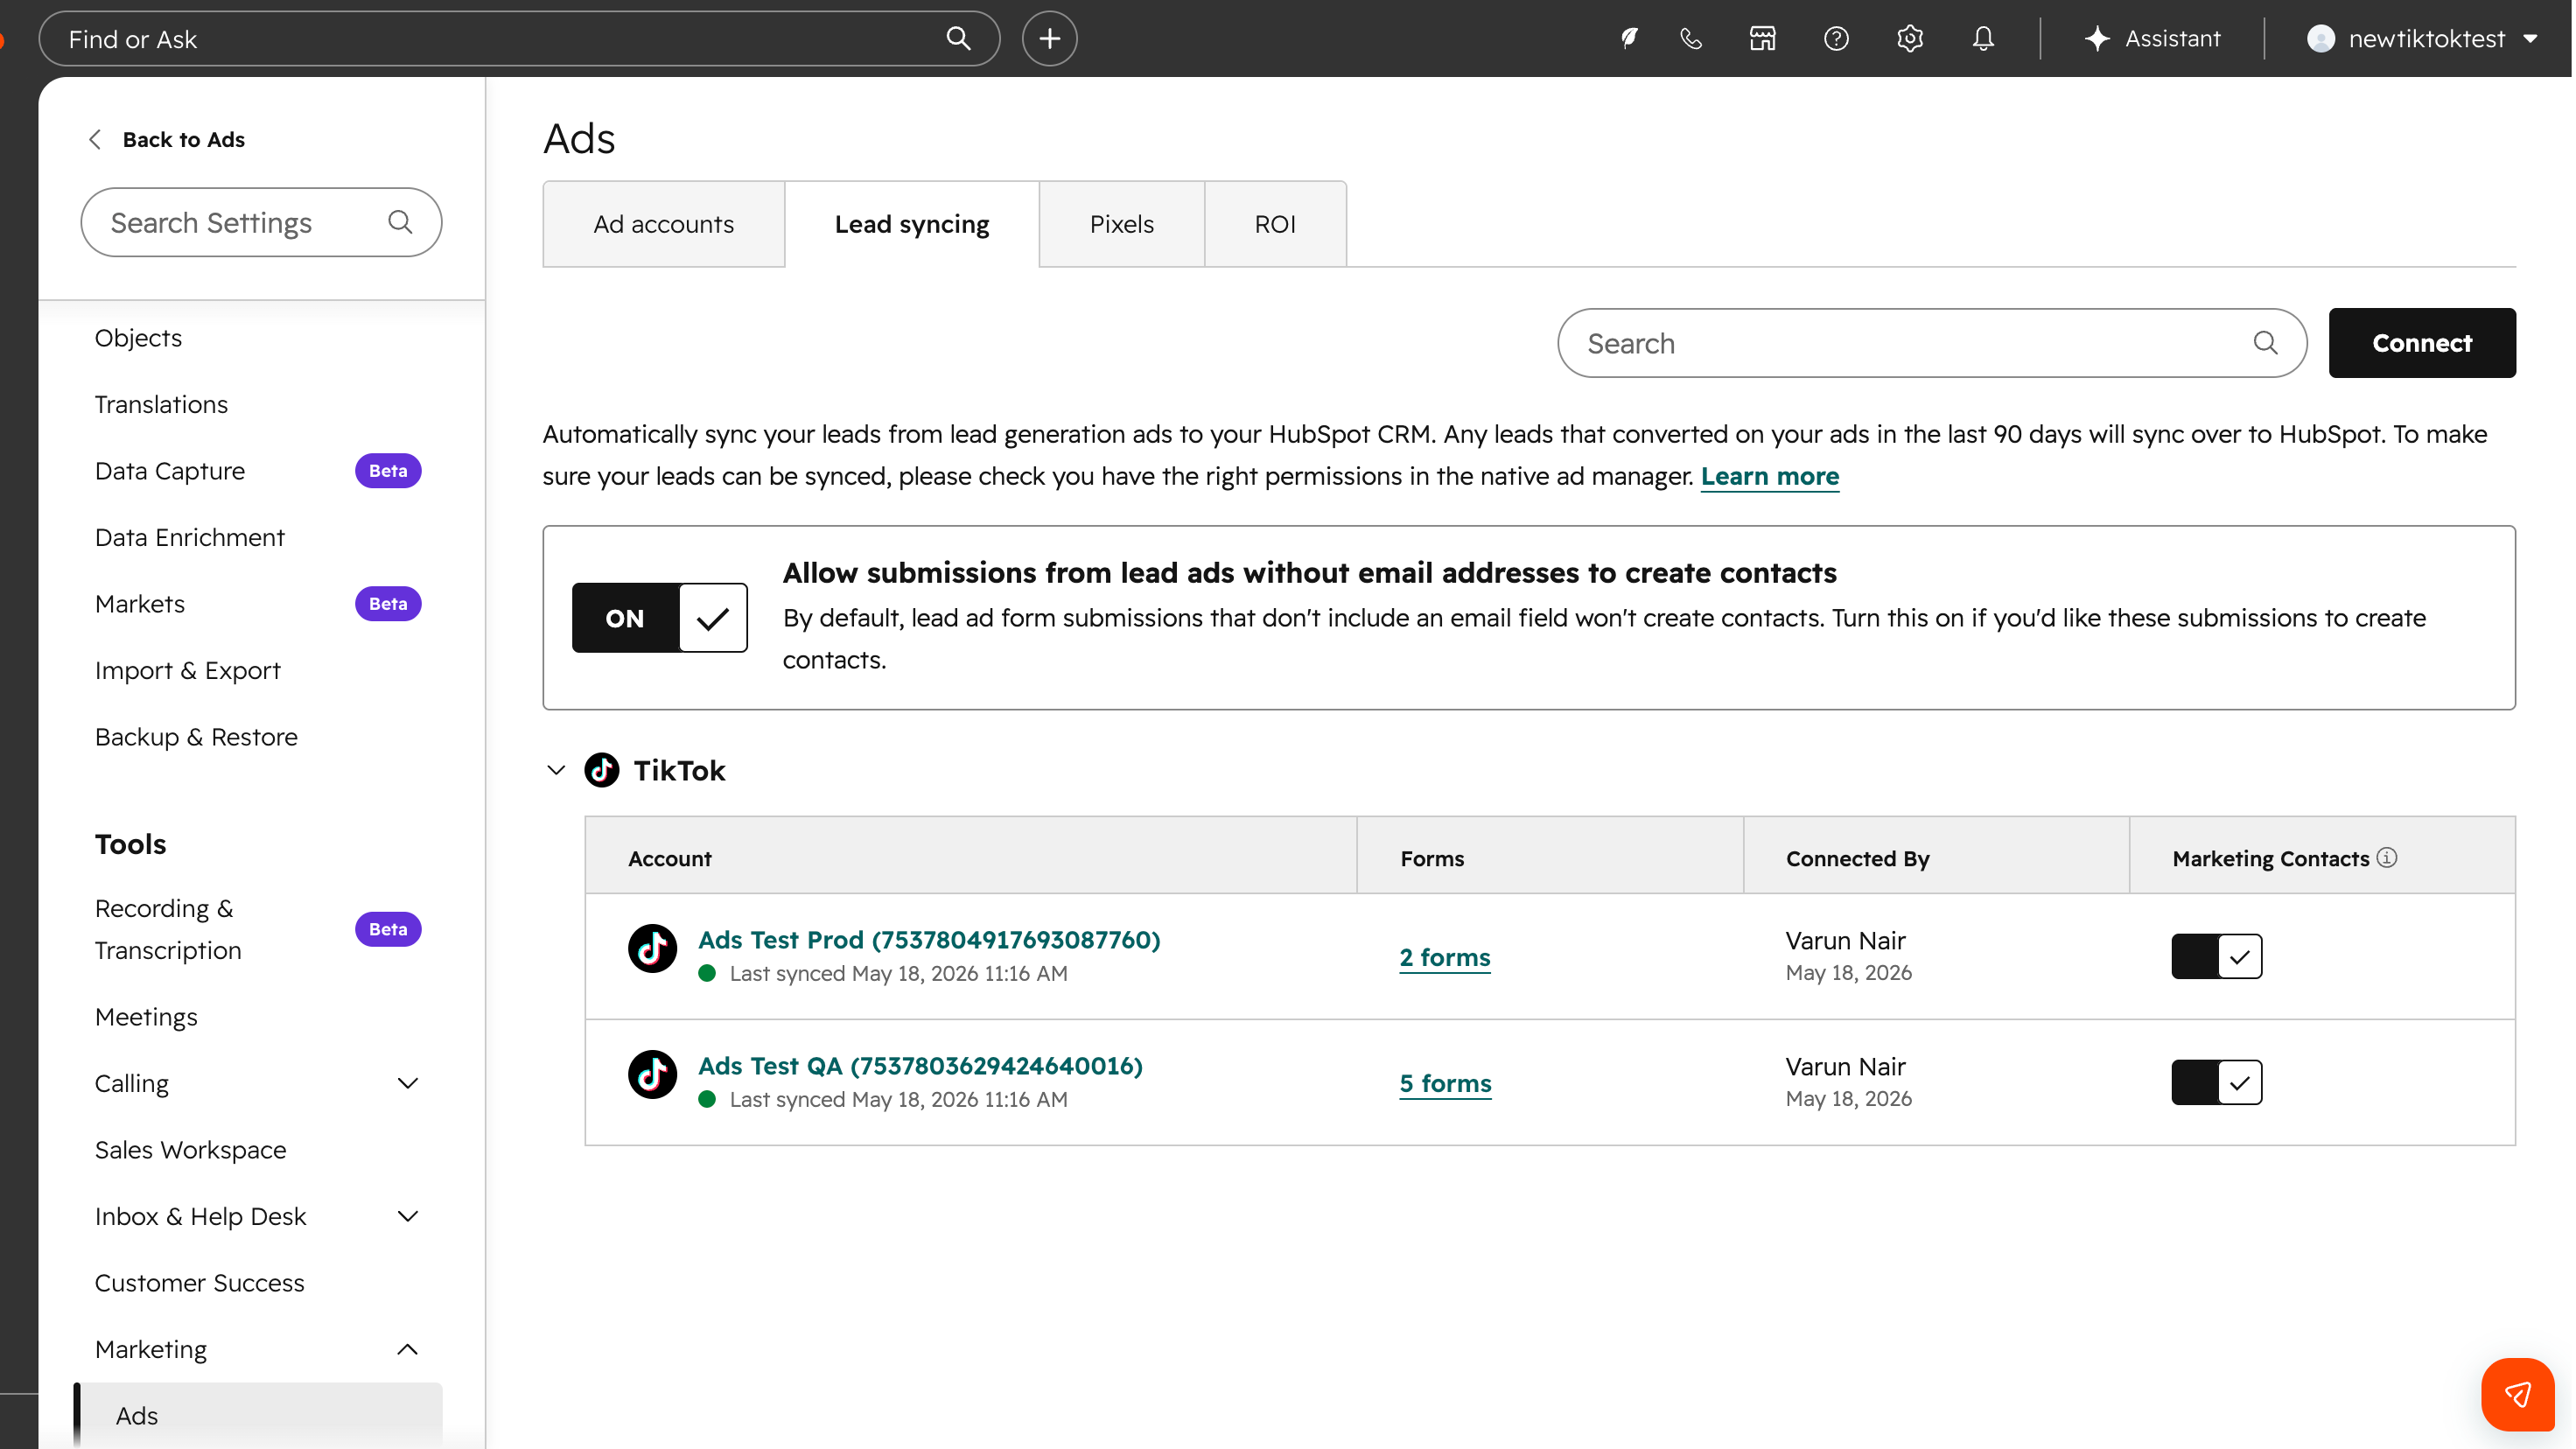This screenshot has height=1449, width=2576.
Task: Open the help question mark icon
Action: pos(1836,39)
